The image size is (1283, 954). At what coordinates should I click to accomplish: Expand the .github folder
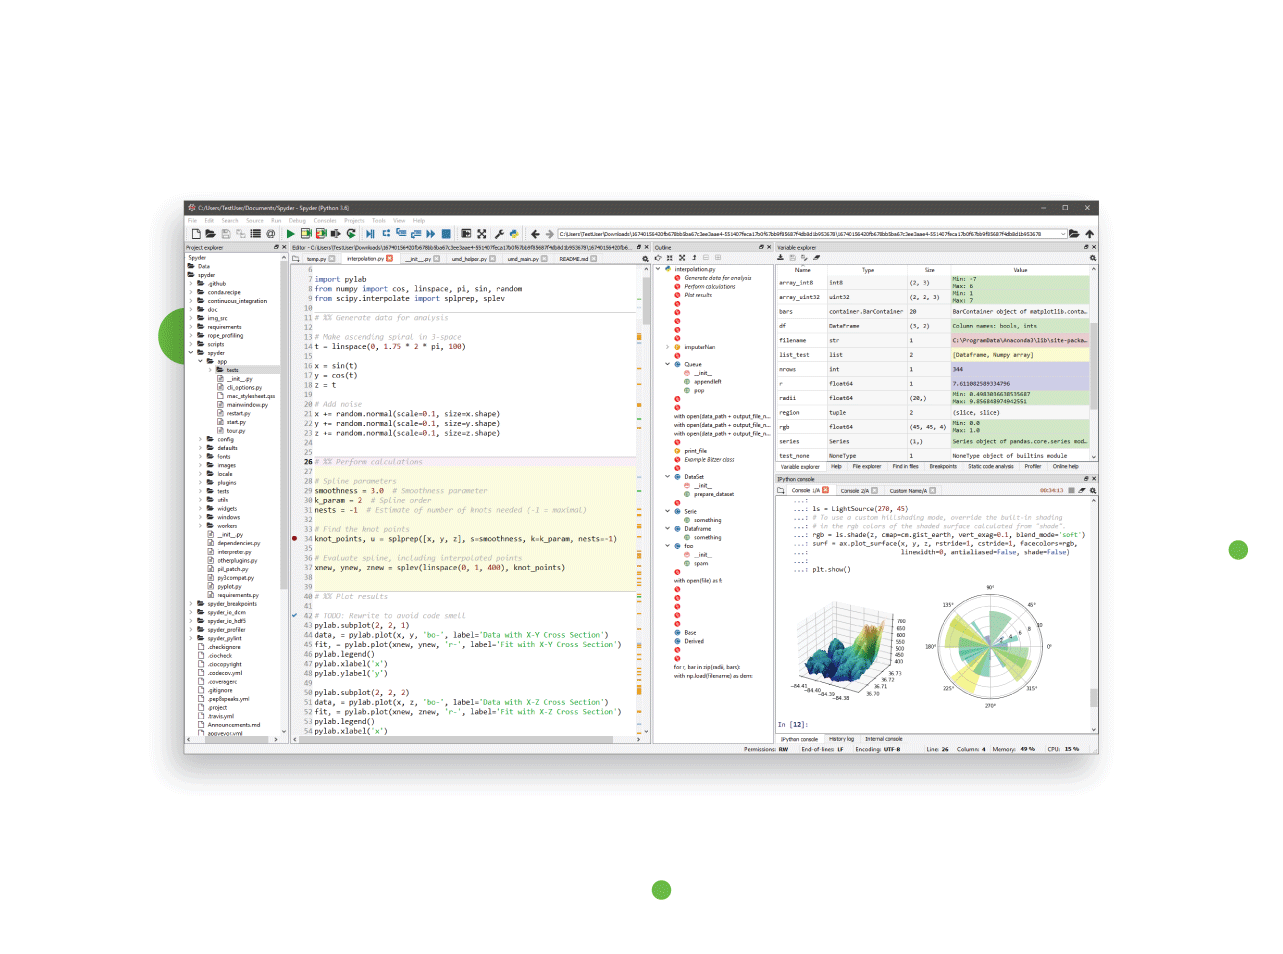[x=190, y=283]
